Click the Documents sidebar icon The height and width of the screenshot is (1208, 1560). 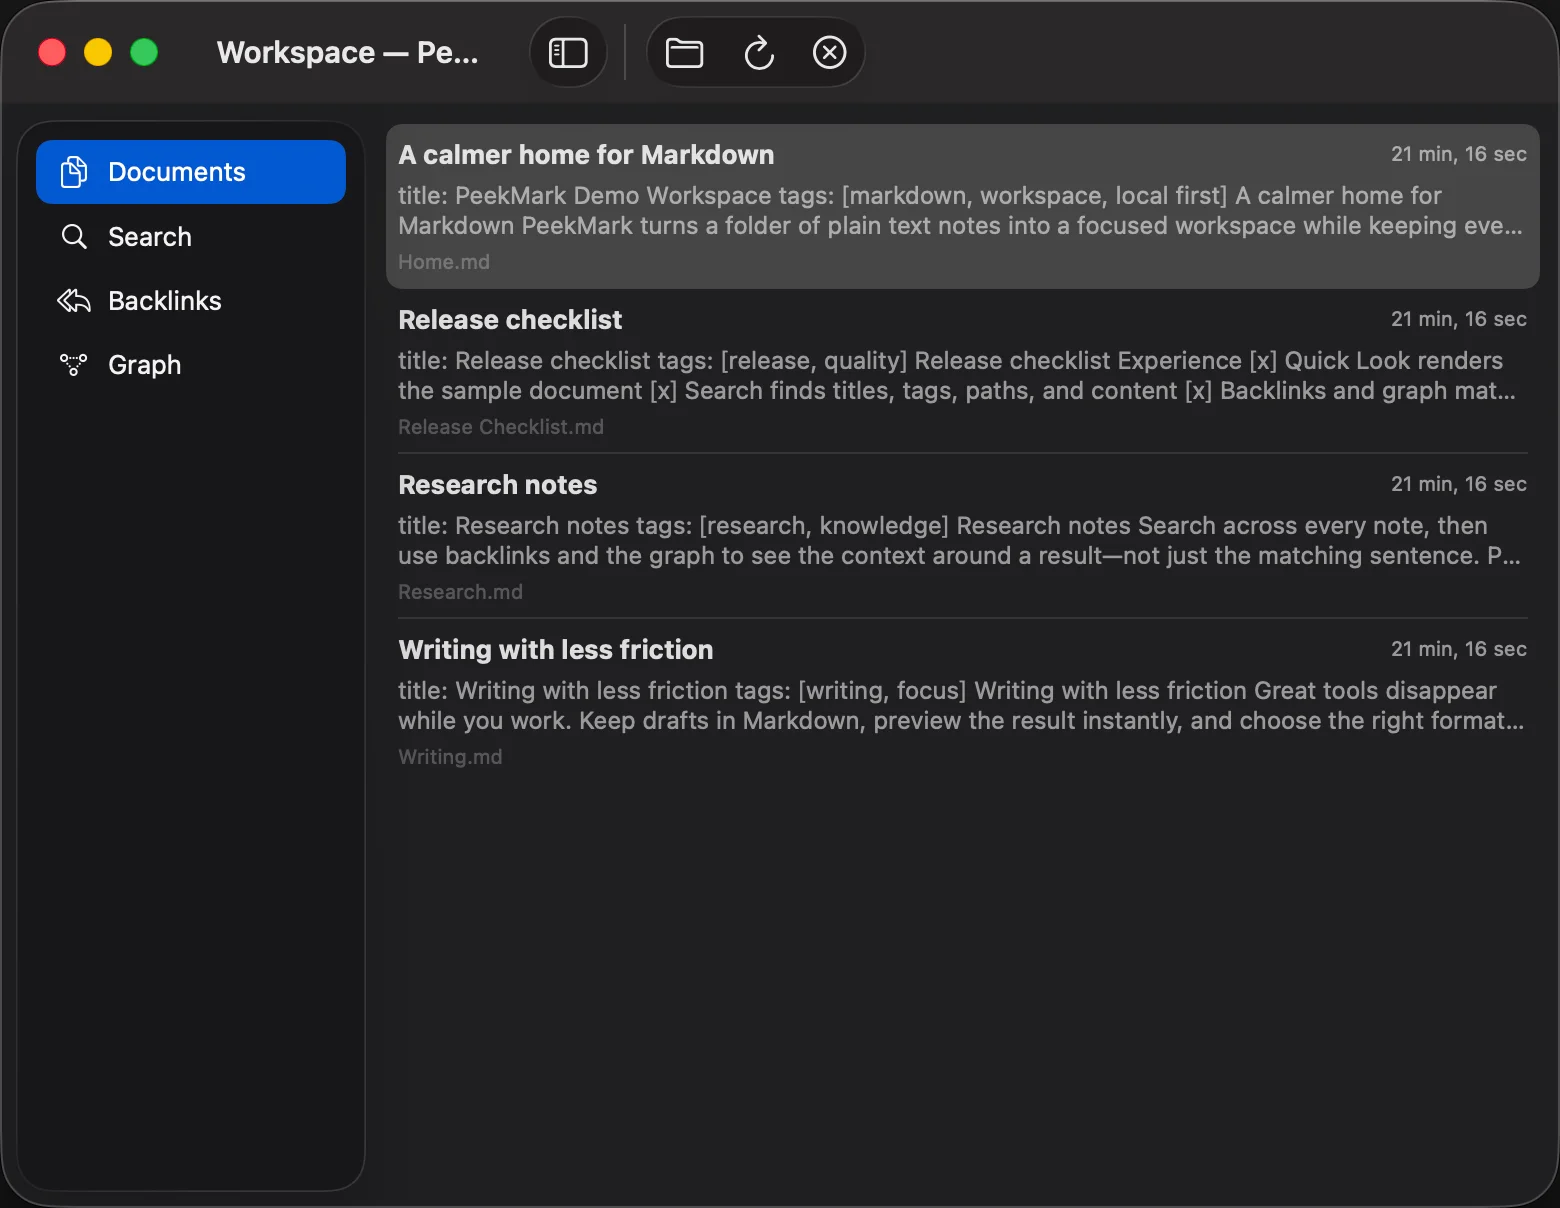coord(74,172)
